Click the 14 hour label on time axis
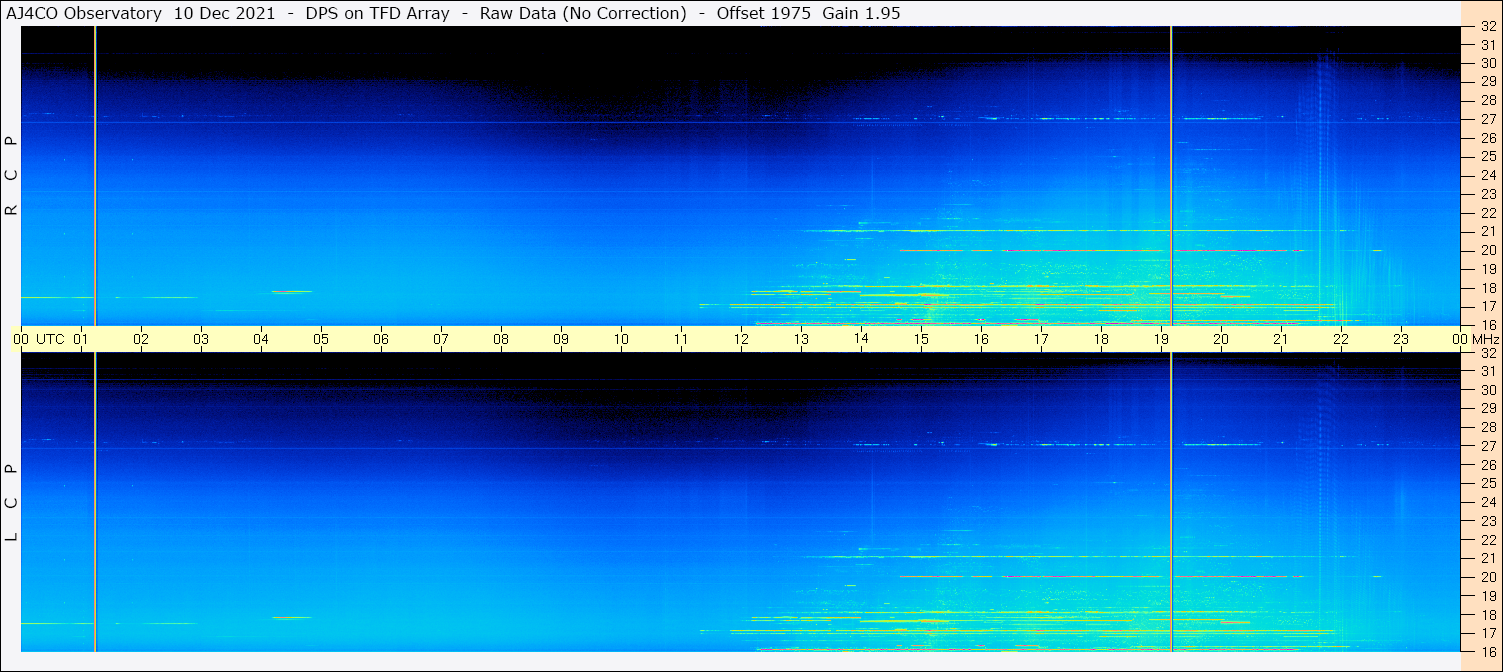Image resolution: width=1503 pixels, height=672 pixels. coord(861,339)
